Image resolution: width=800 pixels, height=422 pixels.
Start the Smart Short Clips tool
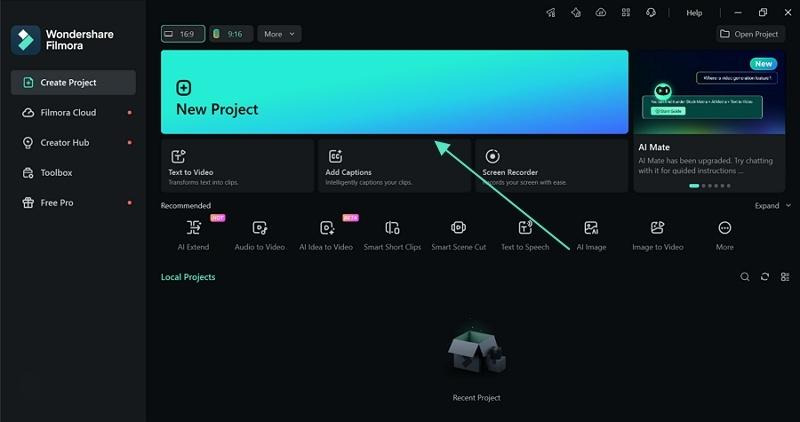(x=392, y=235)
